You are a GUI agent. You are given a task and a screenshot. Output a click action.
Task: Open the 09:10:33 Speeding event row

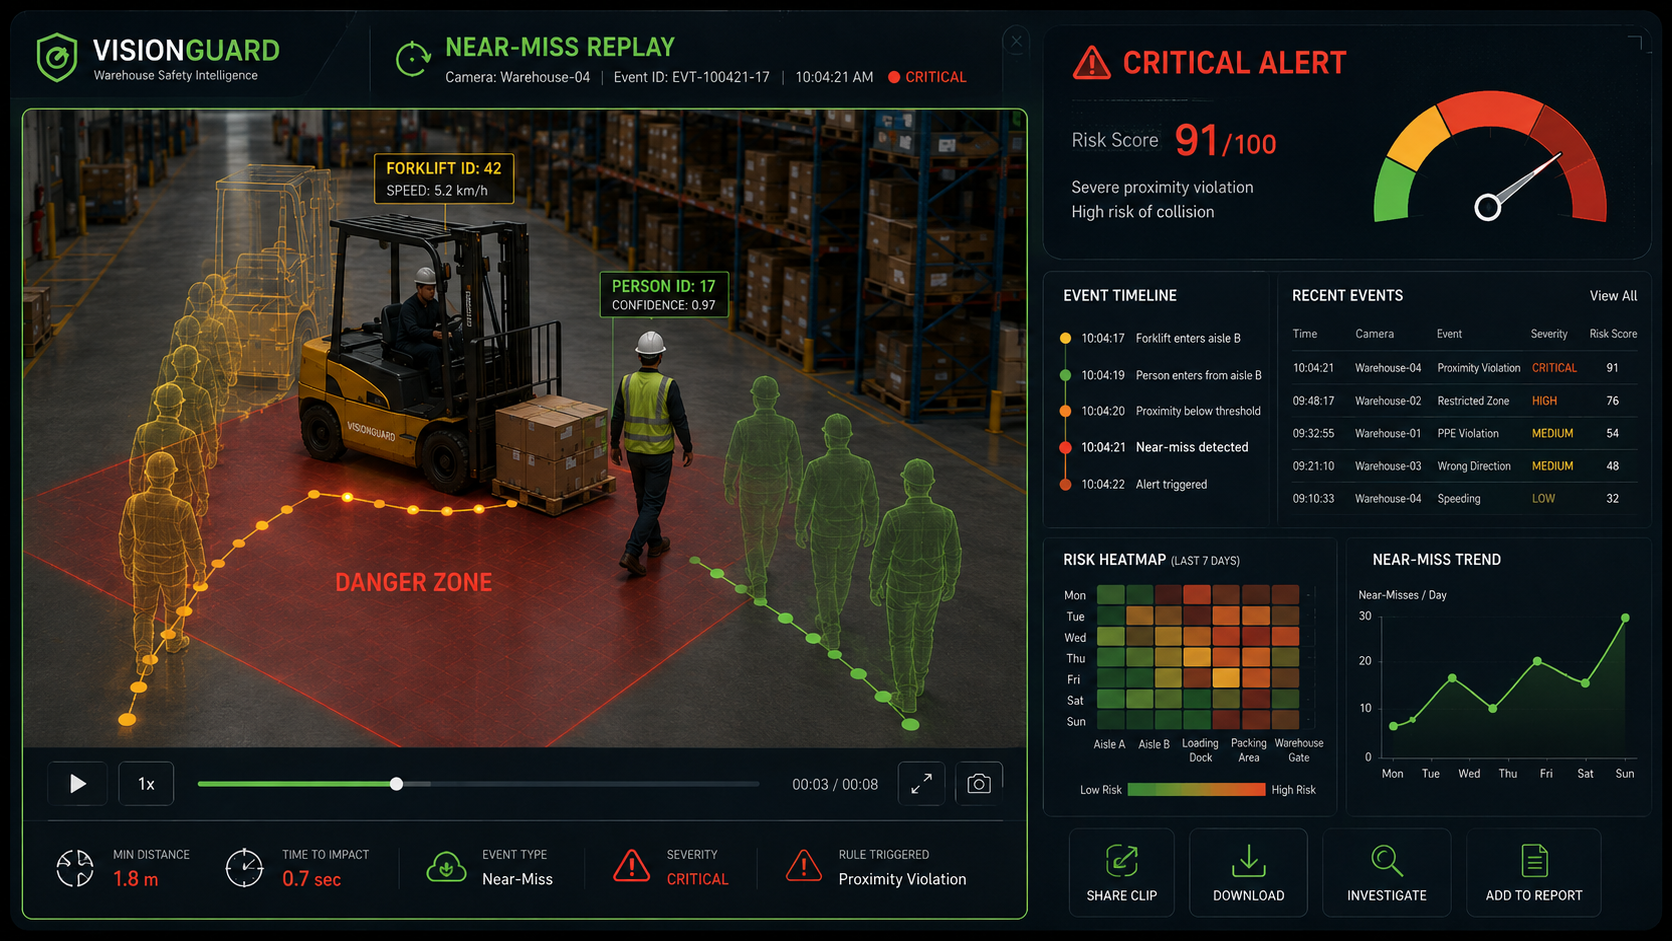pos(1465,499)
